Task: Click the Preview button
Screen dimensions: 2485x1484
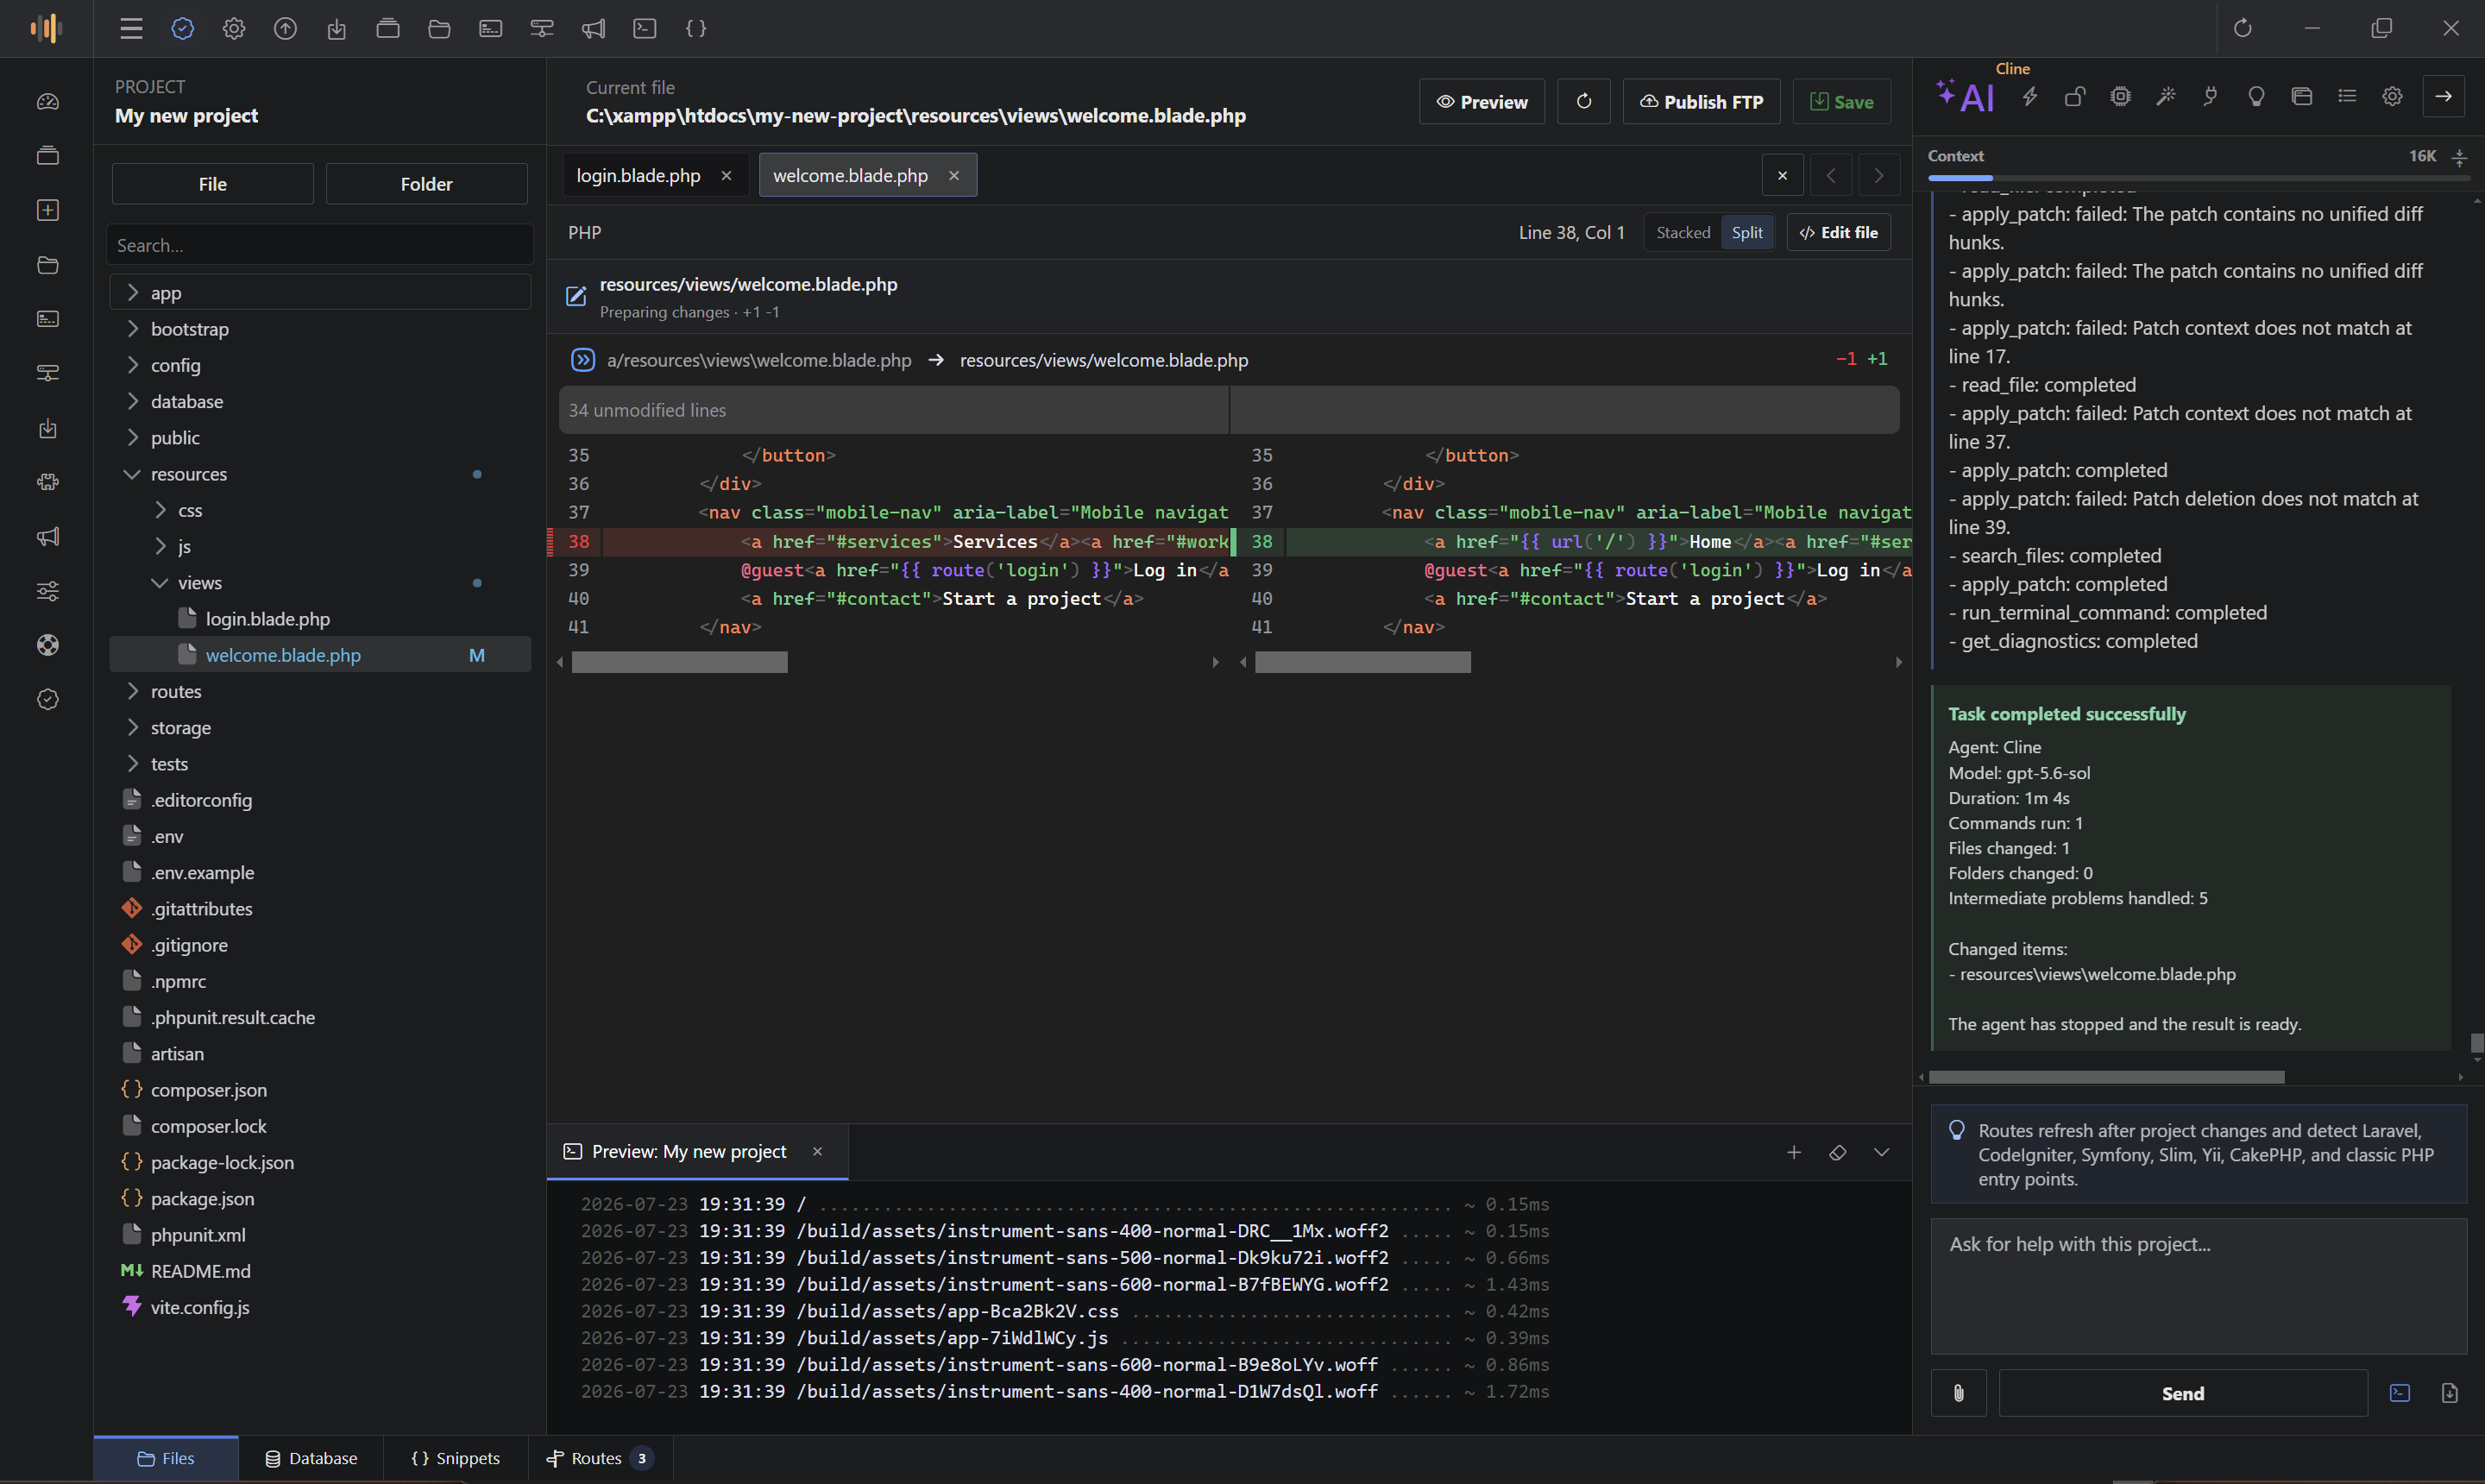Action: [x=1481, y=102]
